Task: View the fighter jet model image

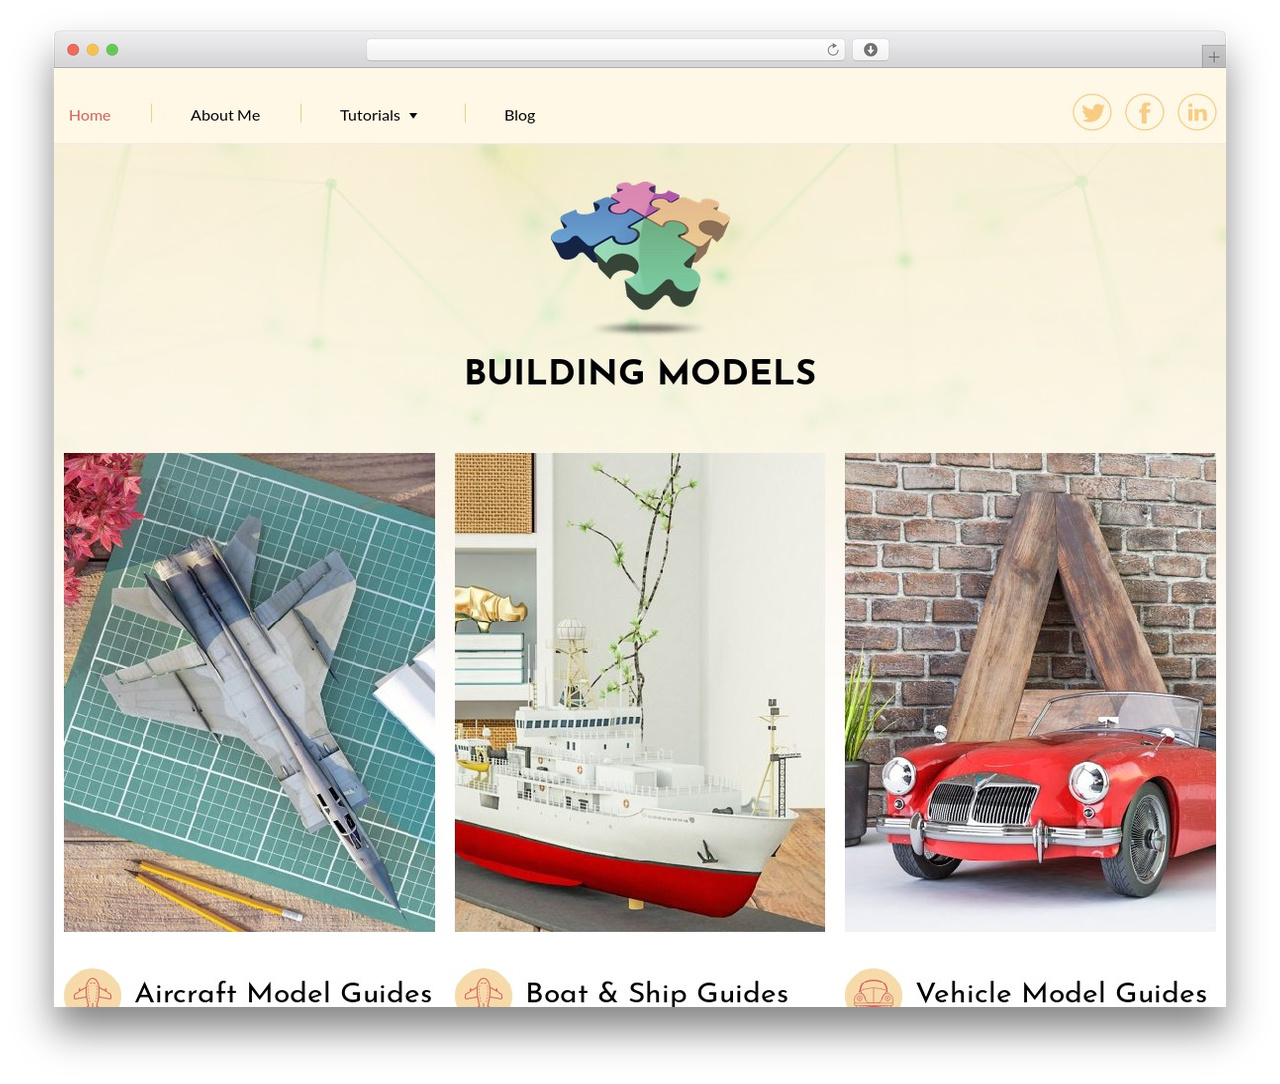Action: tap(249, 692)
